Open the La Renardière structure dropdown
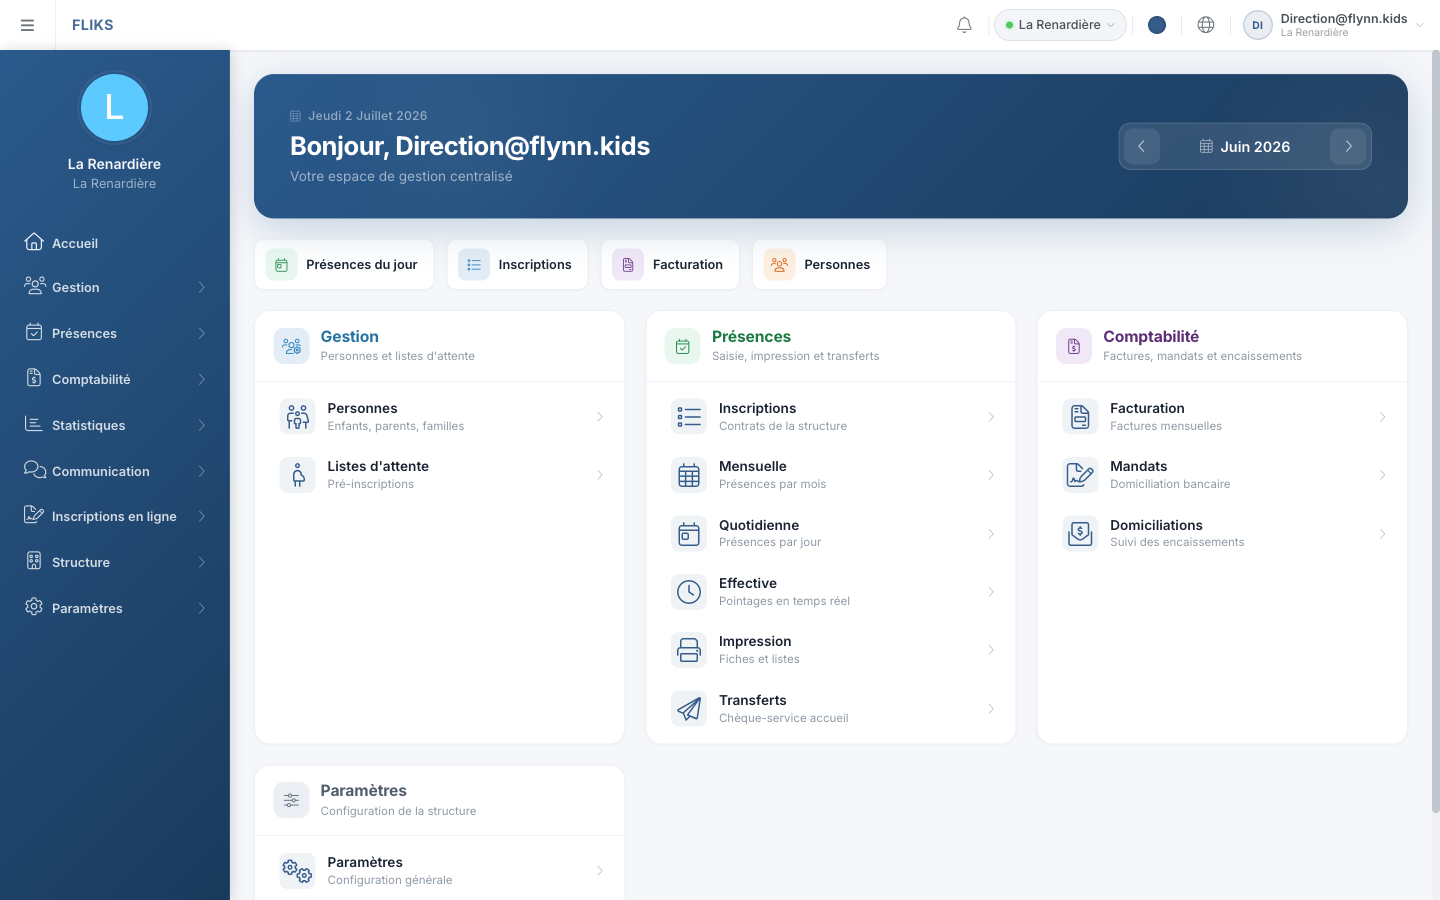 pos(1060,25)
